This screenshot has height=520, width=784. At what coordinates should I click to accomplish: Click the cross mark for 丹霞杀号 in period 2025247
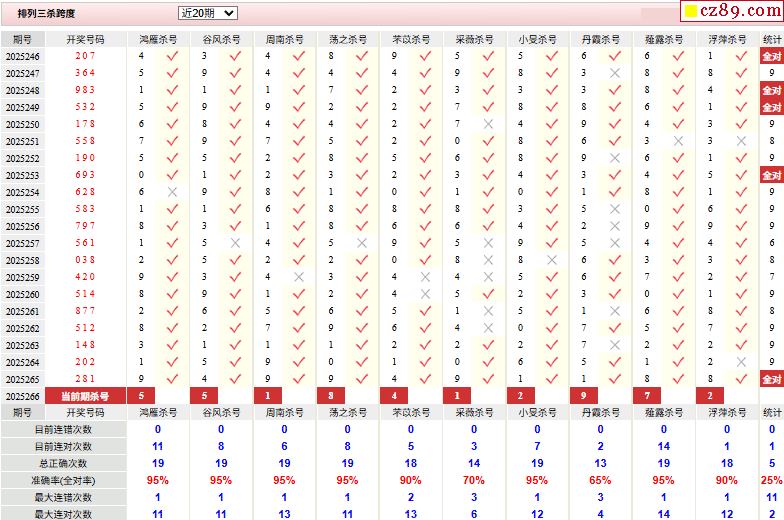(x=614, y=73)
